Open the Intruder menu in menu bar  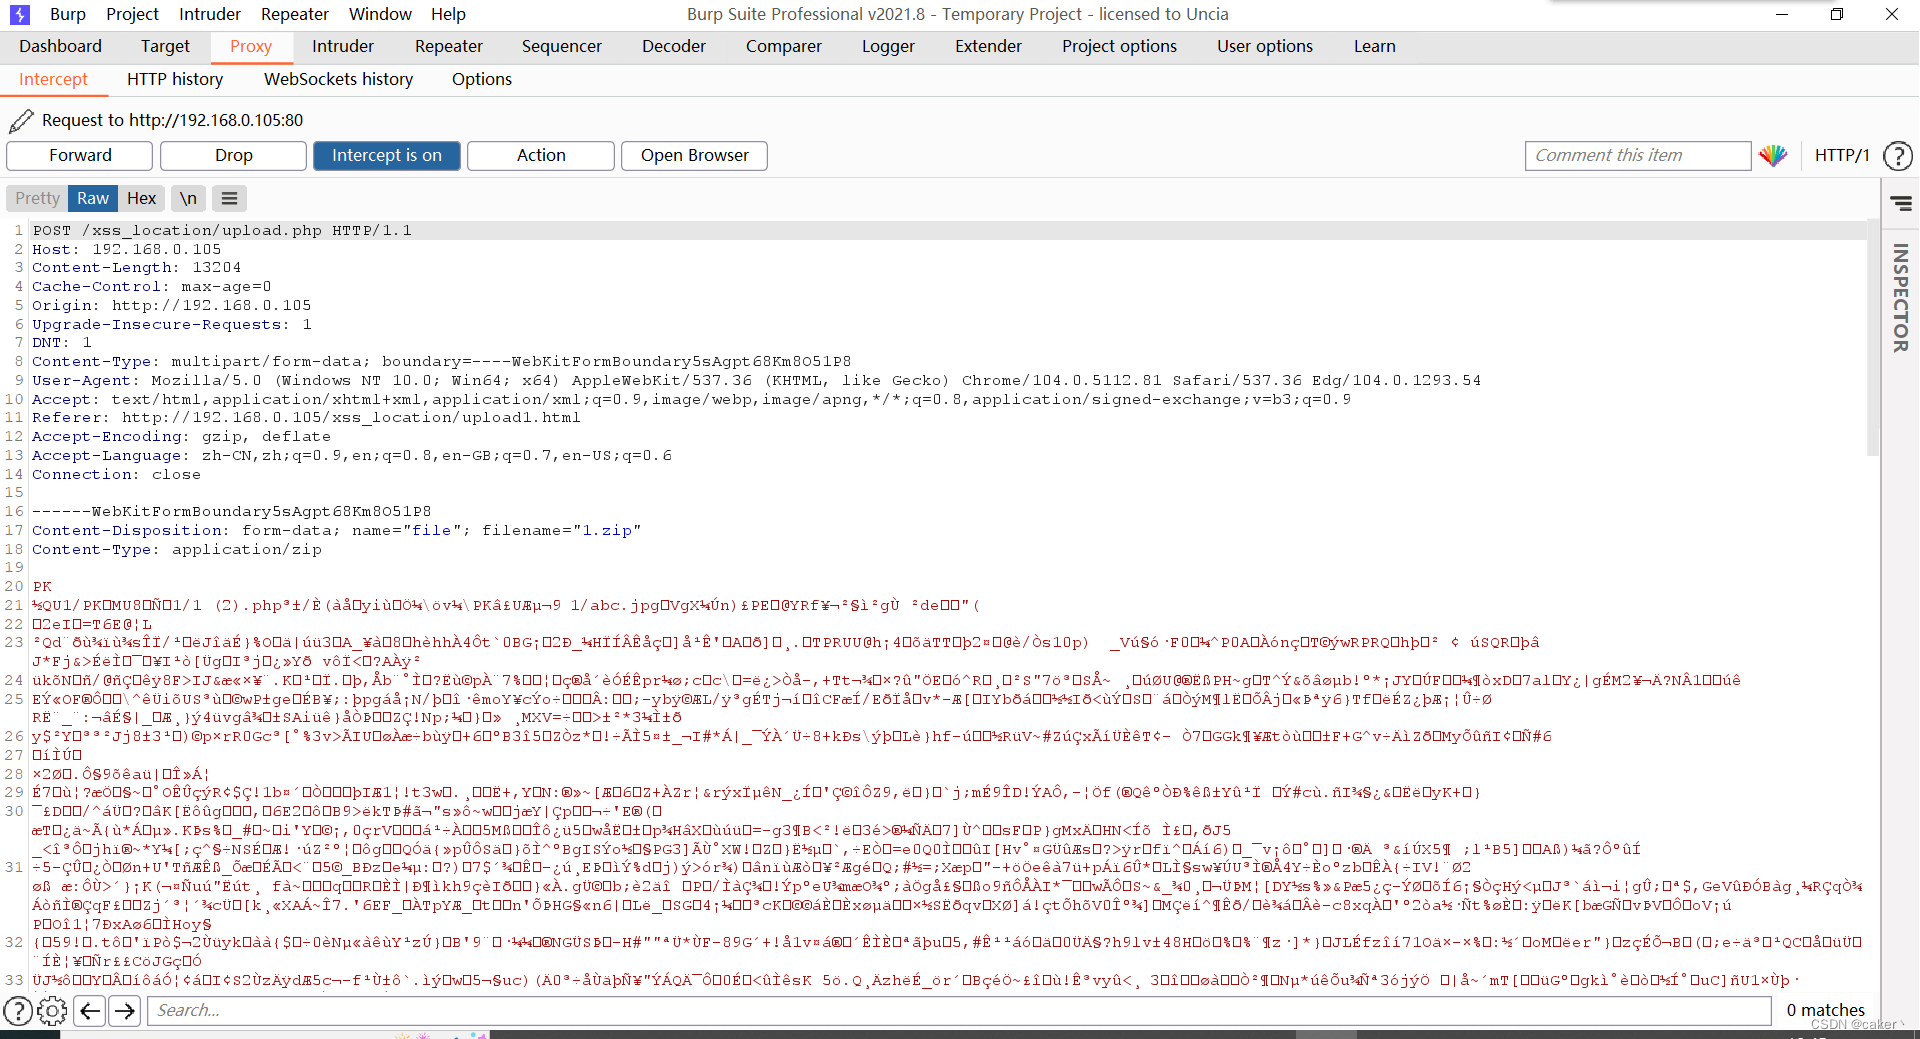[210, 14]
